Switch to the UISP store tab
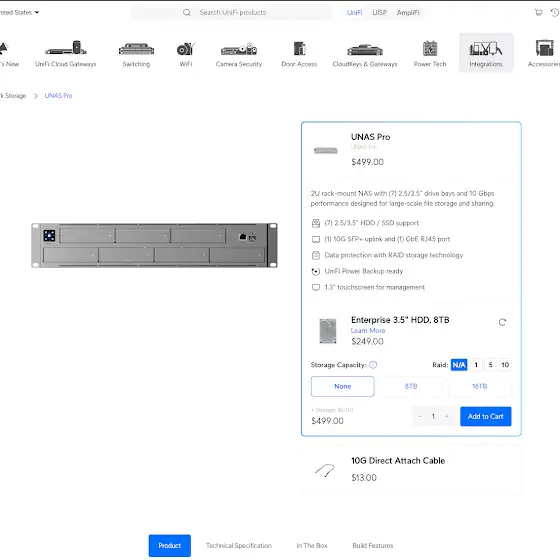 pos(379,12)
